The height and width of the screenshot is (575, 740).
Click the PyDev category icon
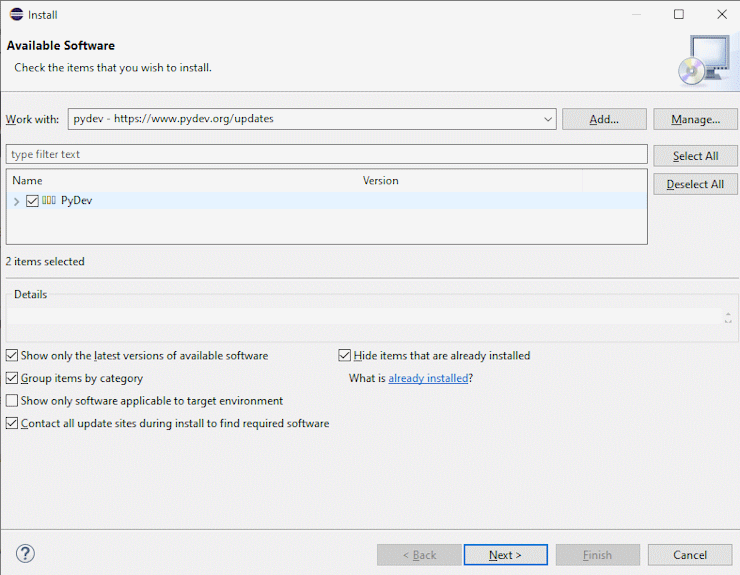pos(49,200)
